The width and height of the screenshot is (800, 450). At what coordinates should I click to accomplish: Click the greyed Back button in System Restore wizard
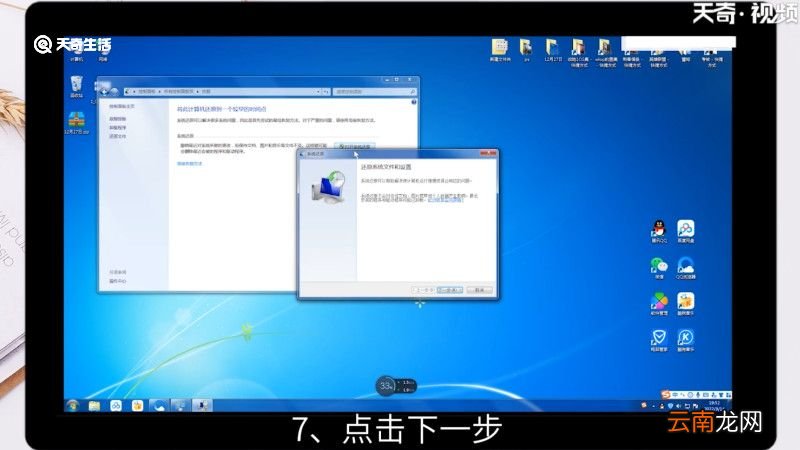click(423, 290)
